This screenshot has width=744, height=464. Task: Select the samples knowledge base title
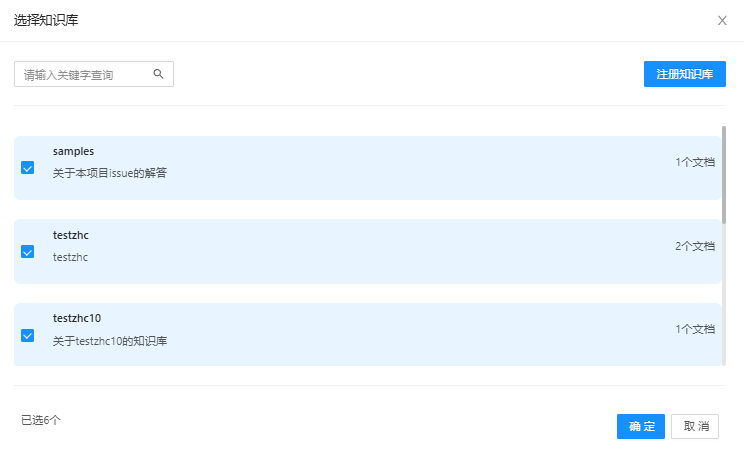(x=73, y=151)
